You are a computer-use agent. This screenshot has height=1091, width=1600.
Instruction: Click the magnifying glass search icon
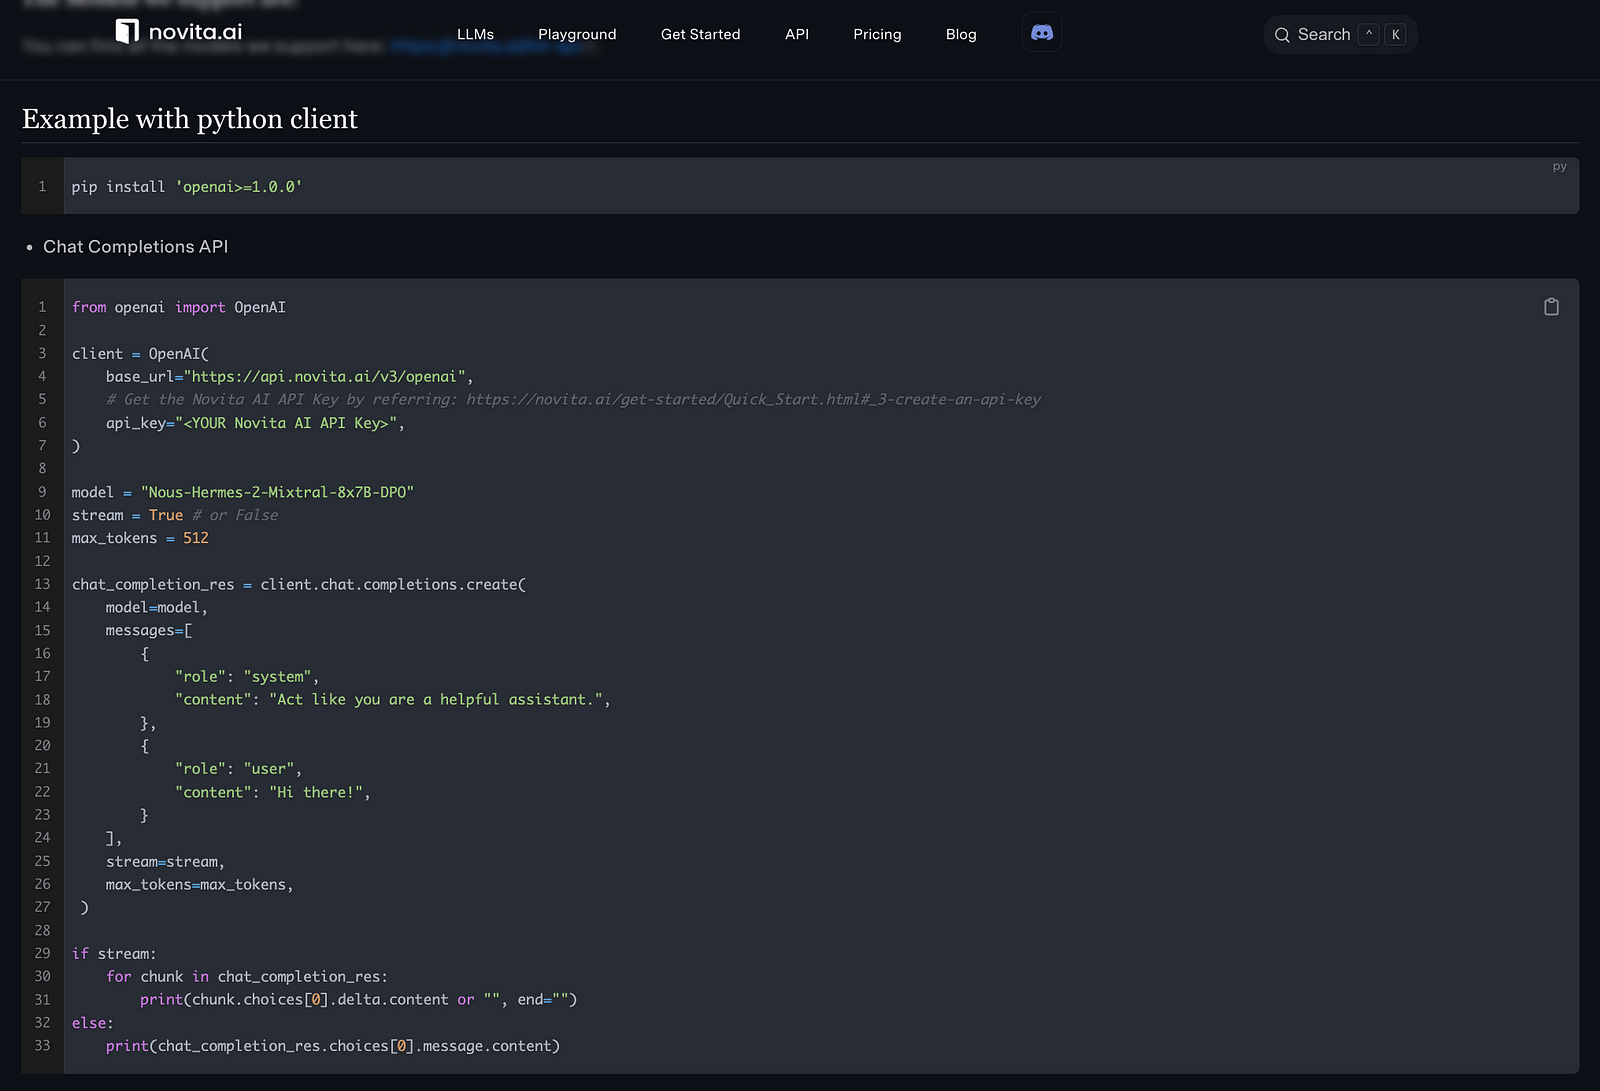[1282, 35]
